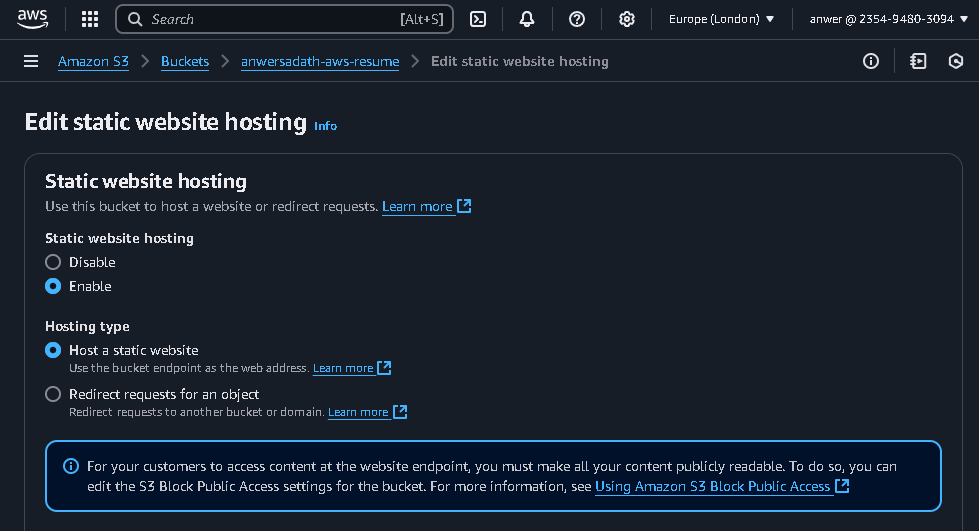The height and width of the screenshot is (531, 979).
Task: Go to the AWS console home via the logo
Action: coord(32,19)
